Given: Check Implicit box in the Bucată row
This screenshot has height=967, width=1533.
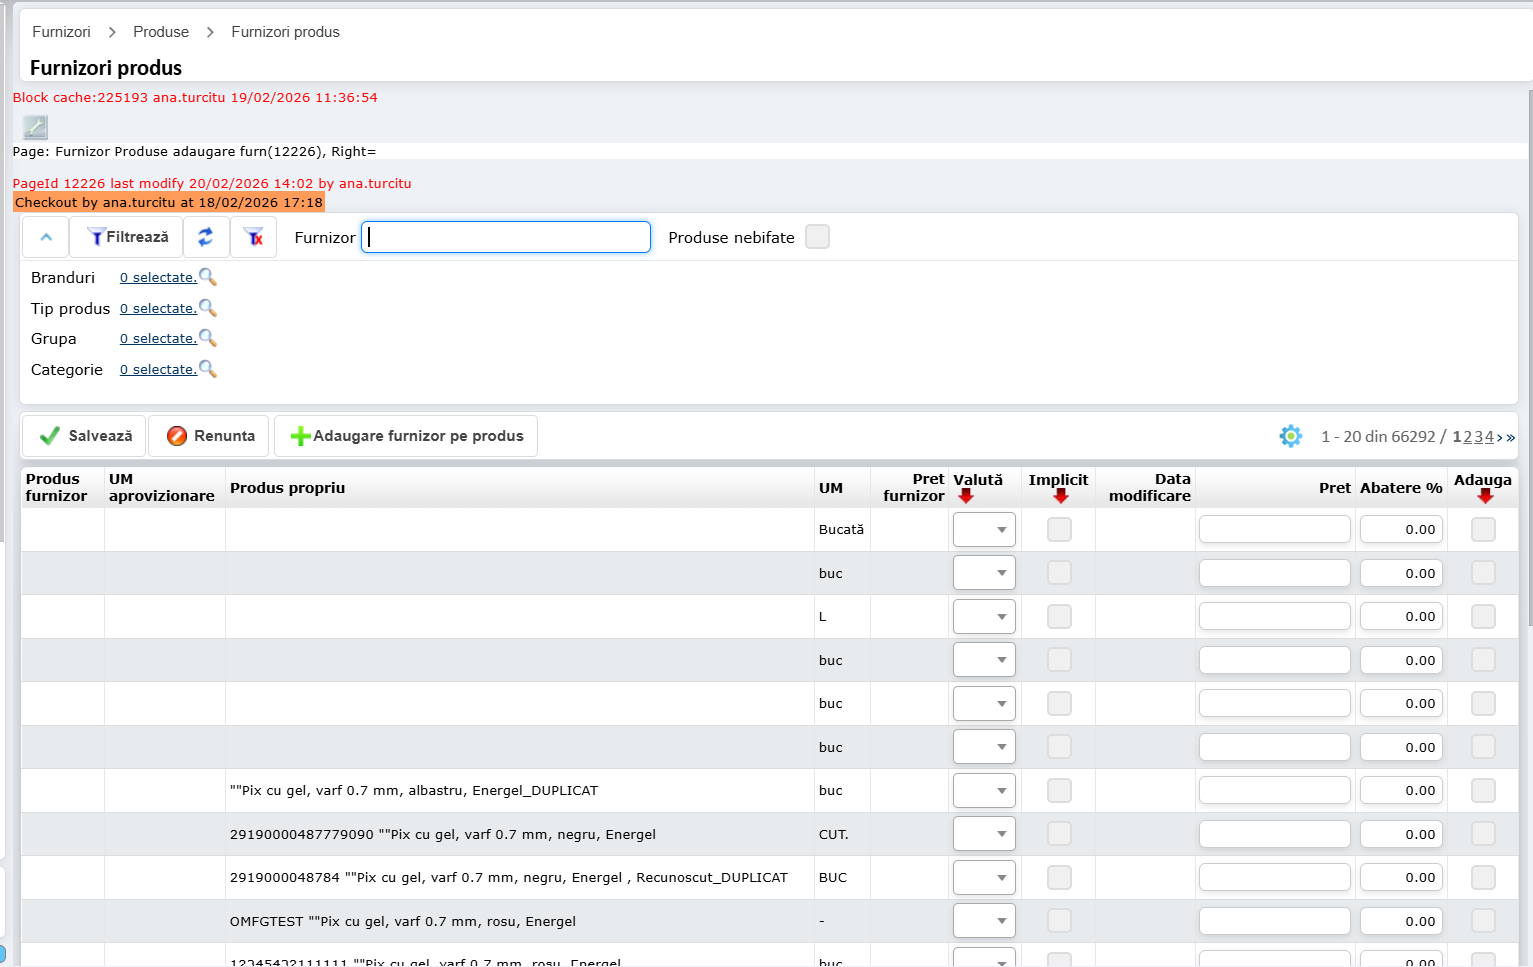Looking at the screenshot, I should (1059, 529).
